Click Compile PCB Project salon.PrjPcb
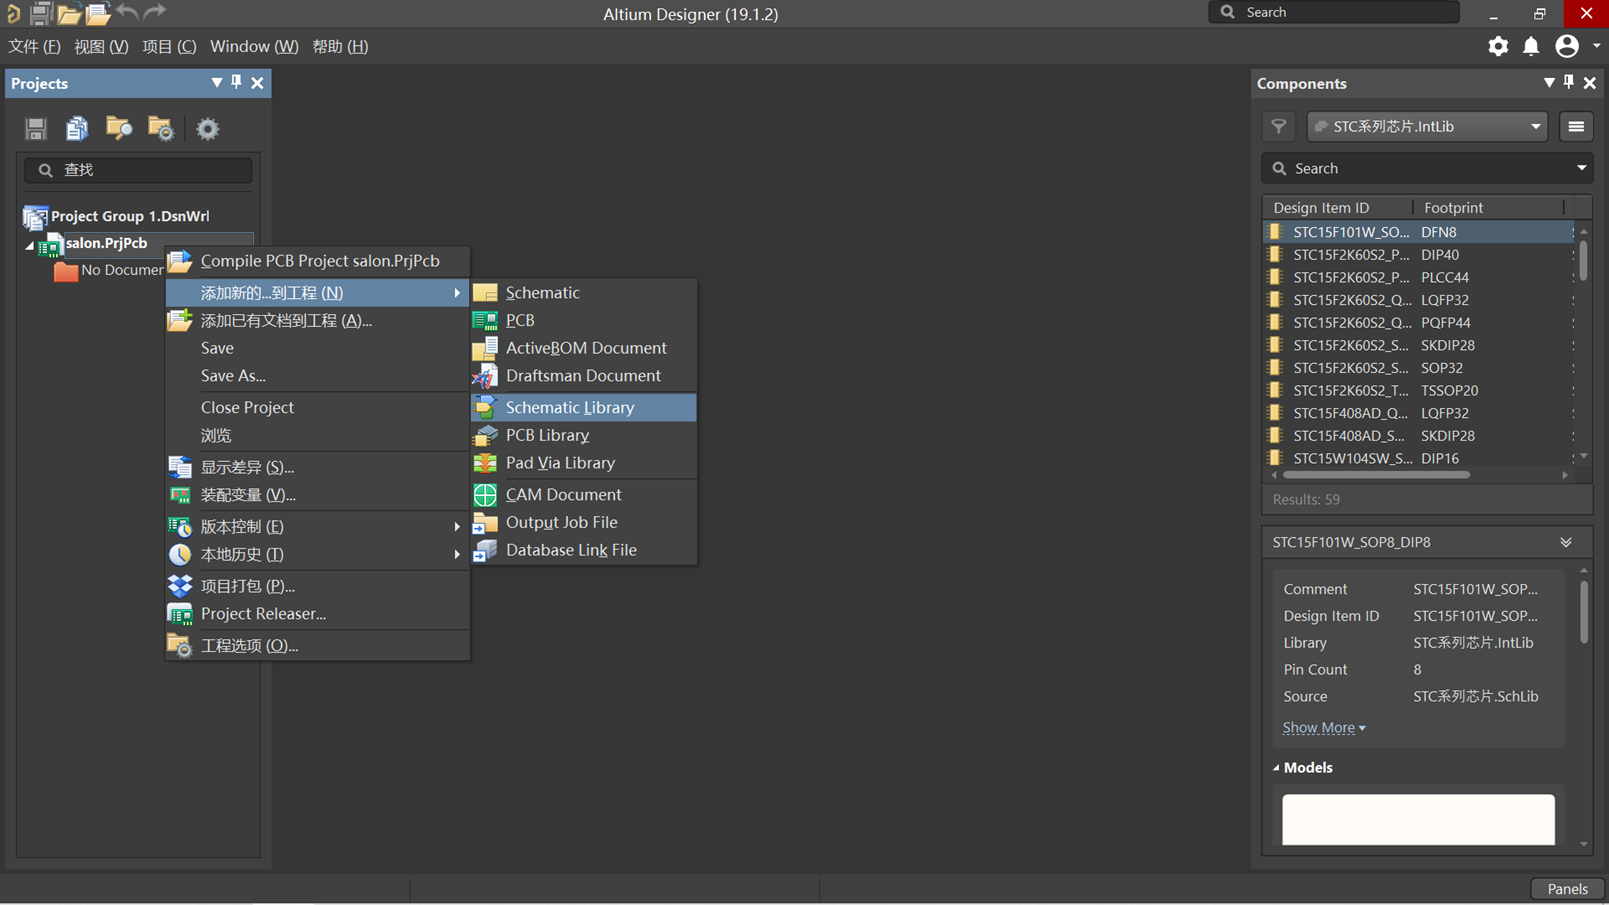1609x905 pixels. (317, 261)
